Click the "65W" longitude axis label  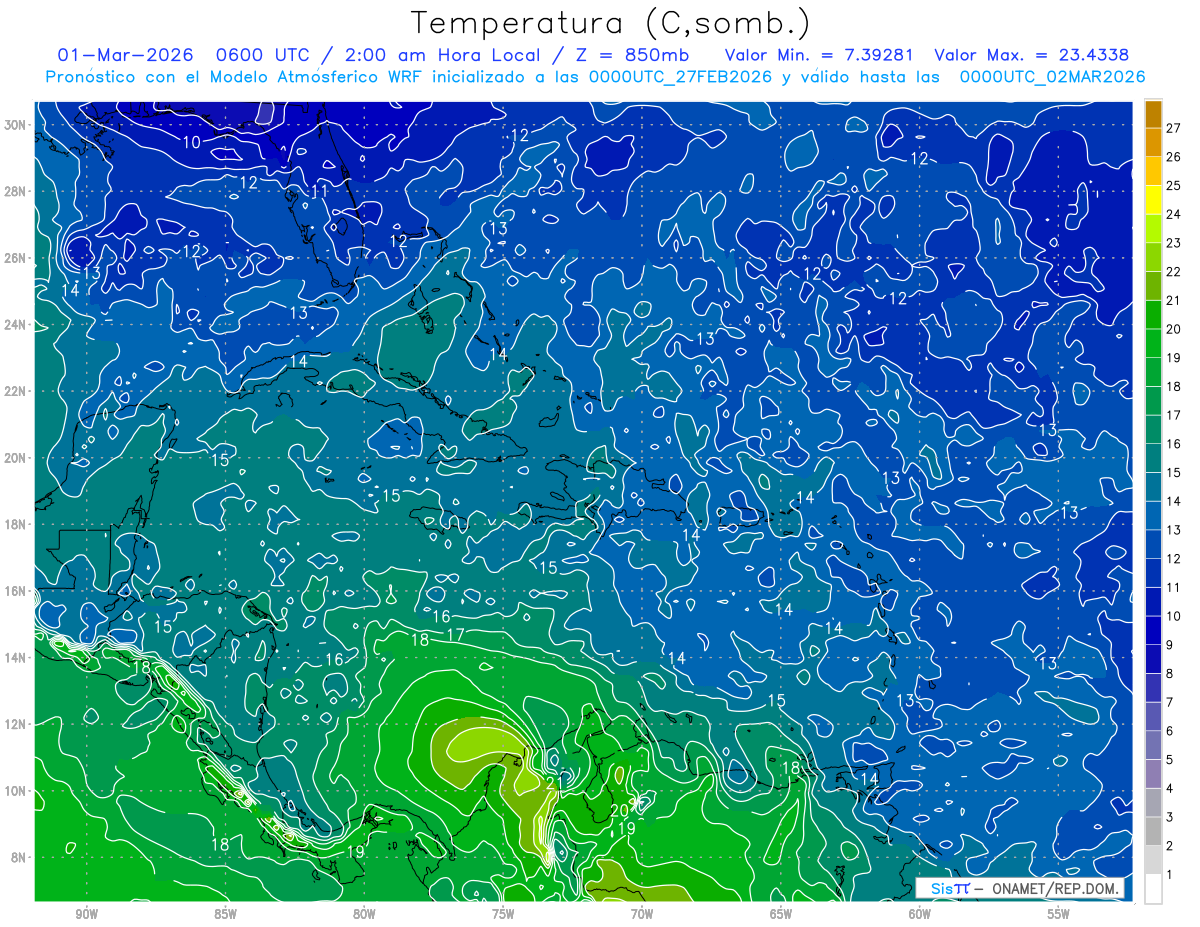coord(781,914)
